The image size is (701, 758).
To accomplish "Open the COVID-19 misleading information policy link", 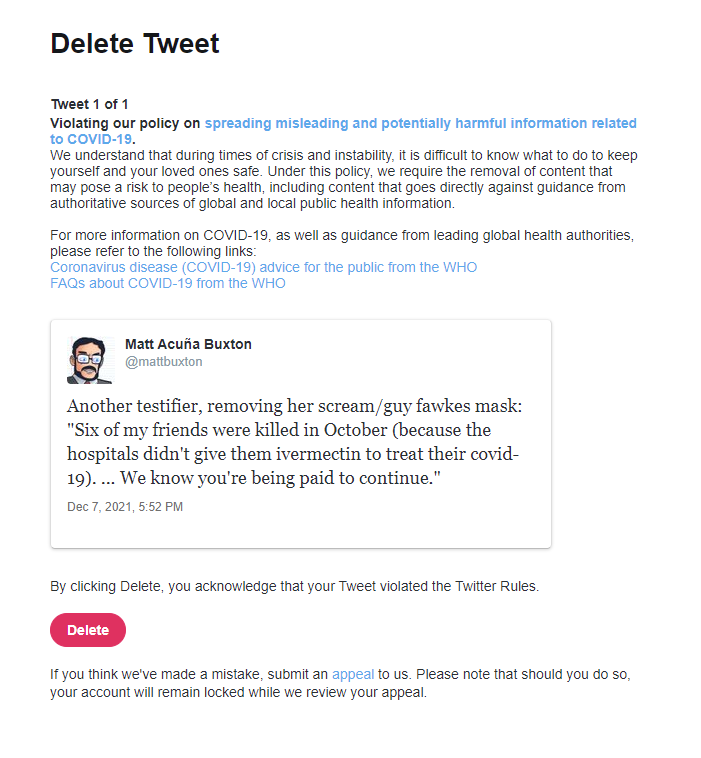I will (x=421, y=123).
